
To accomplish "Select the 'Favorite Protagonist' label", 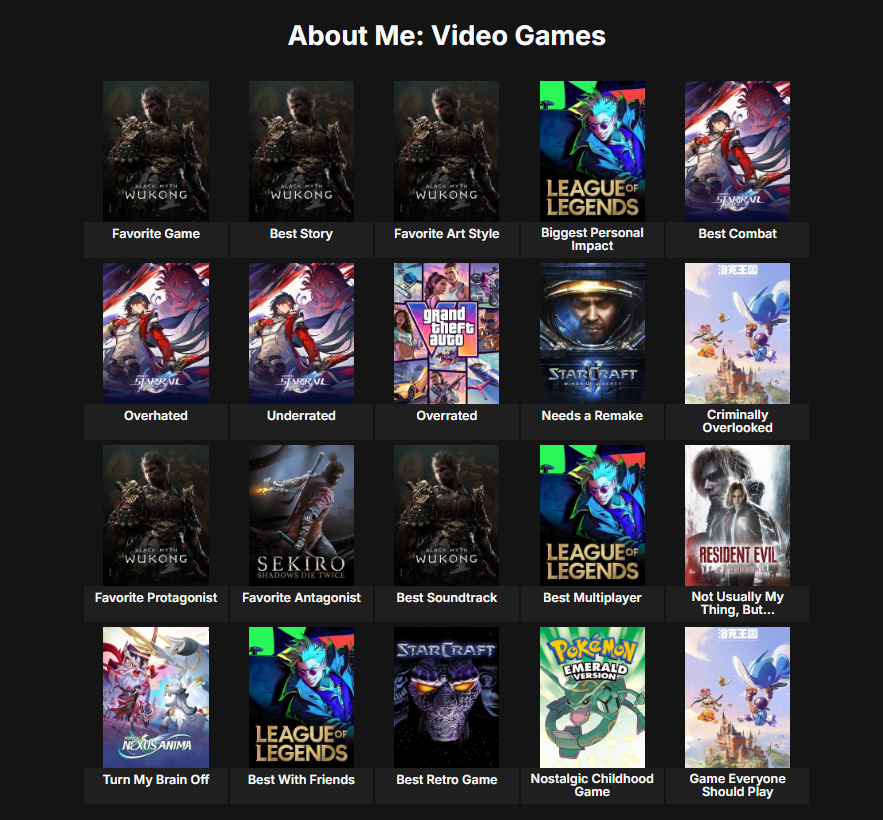I will [156, 598].
